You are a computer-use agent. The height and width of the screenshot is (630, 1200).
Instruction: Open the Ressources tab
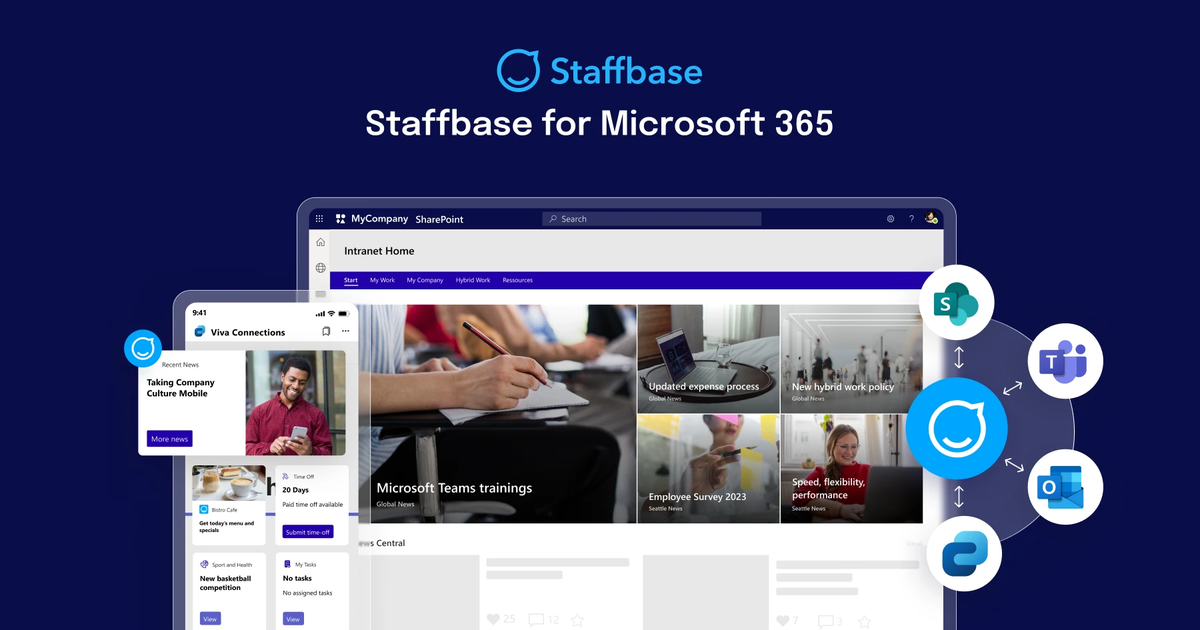517,281
